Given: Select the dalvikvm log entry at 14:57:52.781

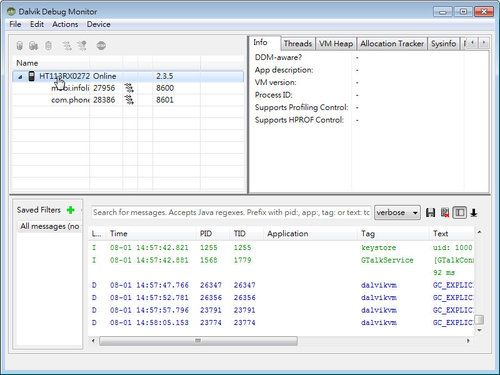Looking at the screenshot, I should (282, 298).
